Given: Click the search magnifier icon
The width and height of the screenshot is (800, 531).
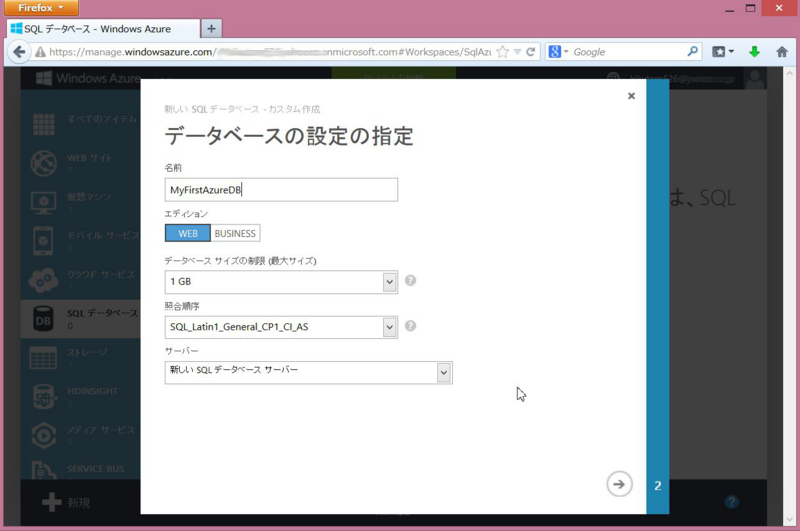Looking at the screenshot, I should [x=692, y=52].
